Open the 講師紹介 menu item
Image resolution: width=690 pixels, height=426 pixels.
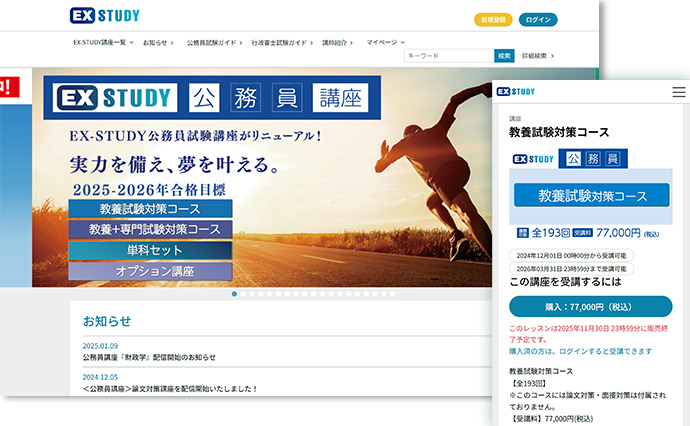point(337,43)
